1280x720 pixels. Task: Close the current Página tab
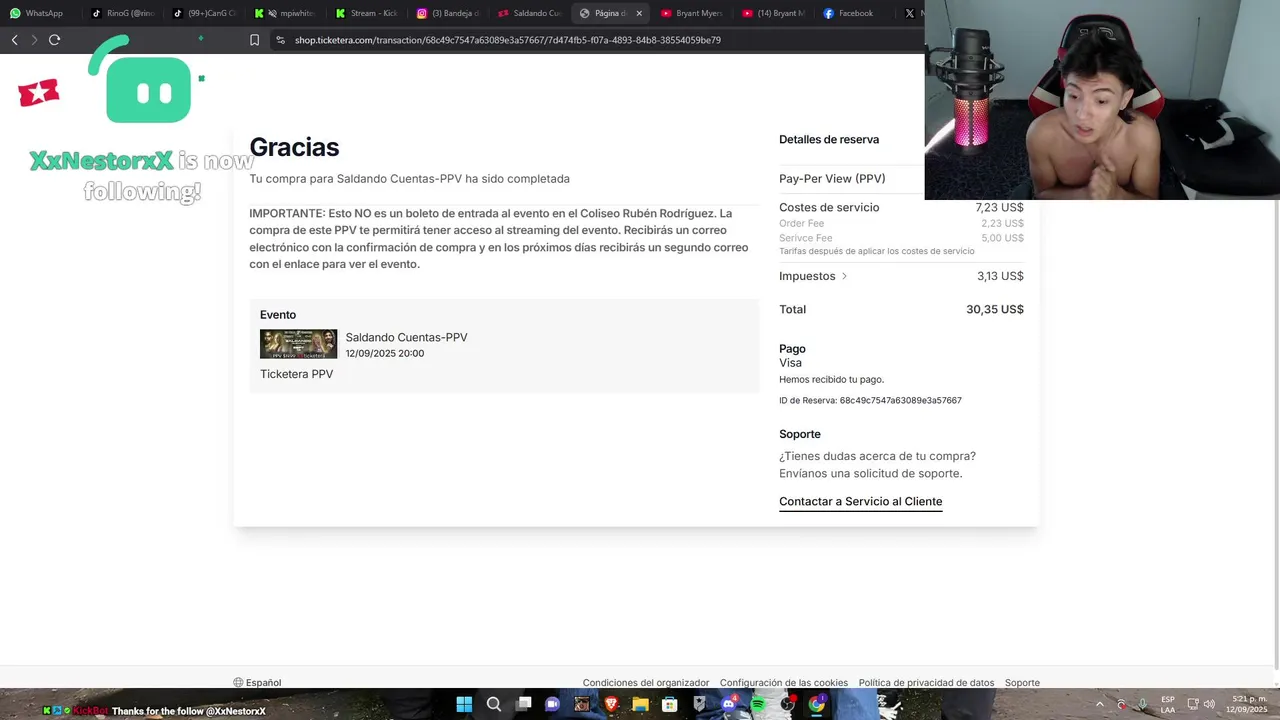click(639, 13)
